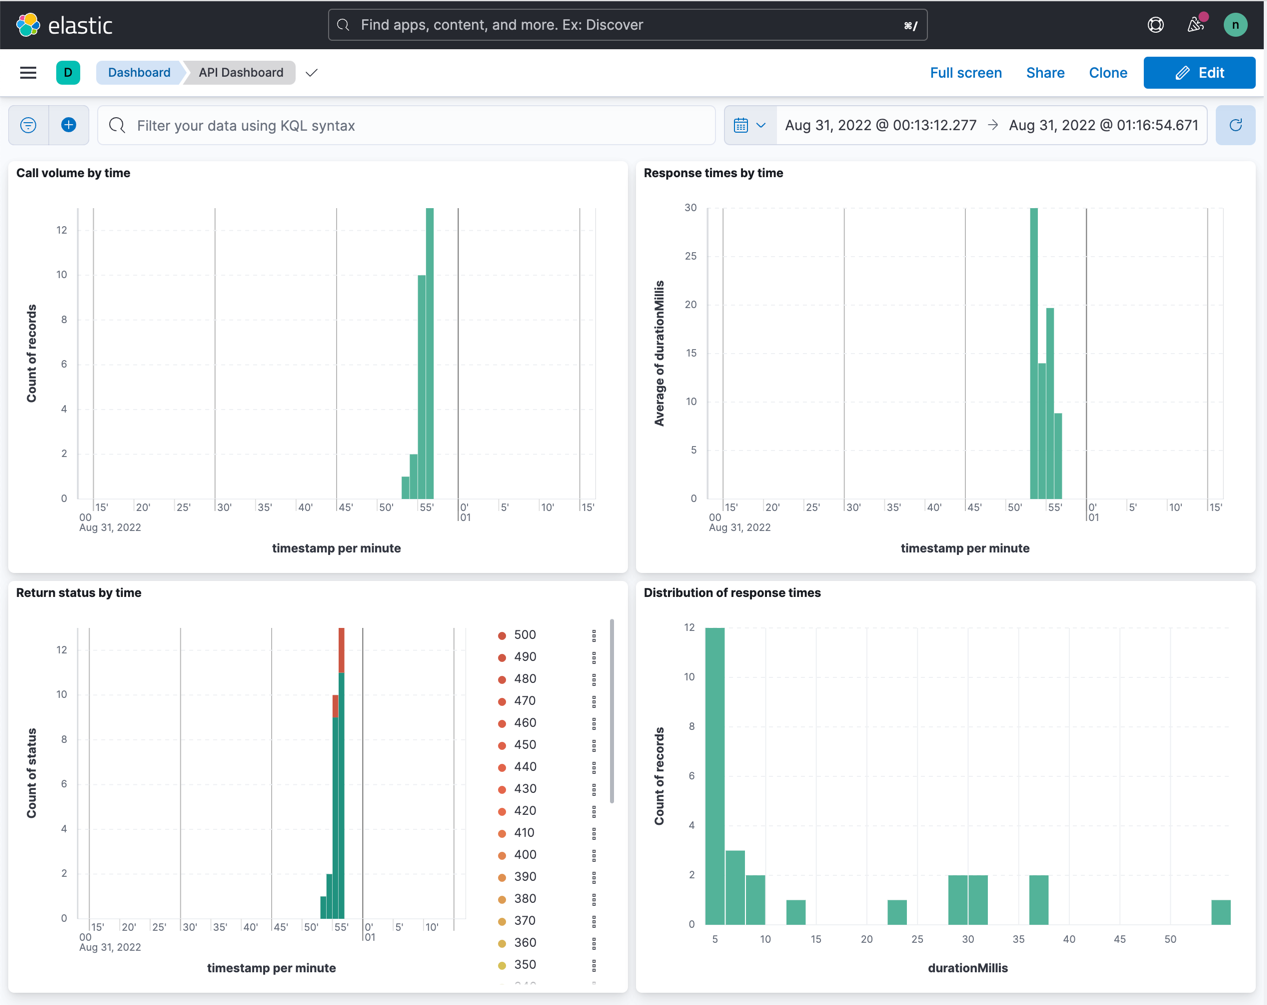
Task: Click the Response times by time panel title
Action: (713, 173)
